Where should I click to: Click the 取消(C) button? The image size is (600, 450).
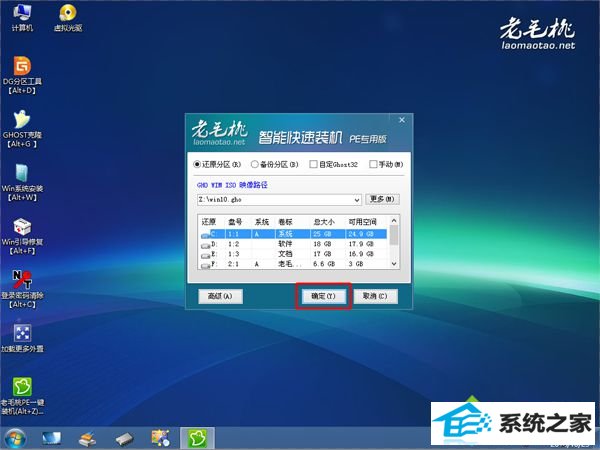coord(375,296)
